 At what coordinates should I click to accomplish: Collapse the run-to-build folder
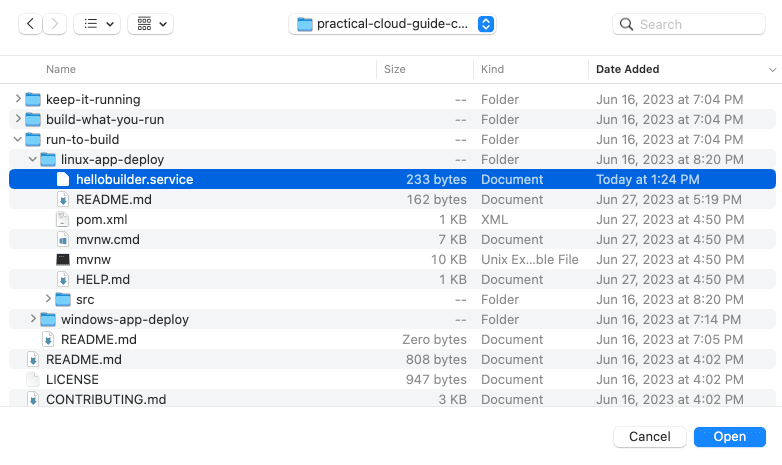[x=18, y=139]
